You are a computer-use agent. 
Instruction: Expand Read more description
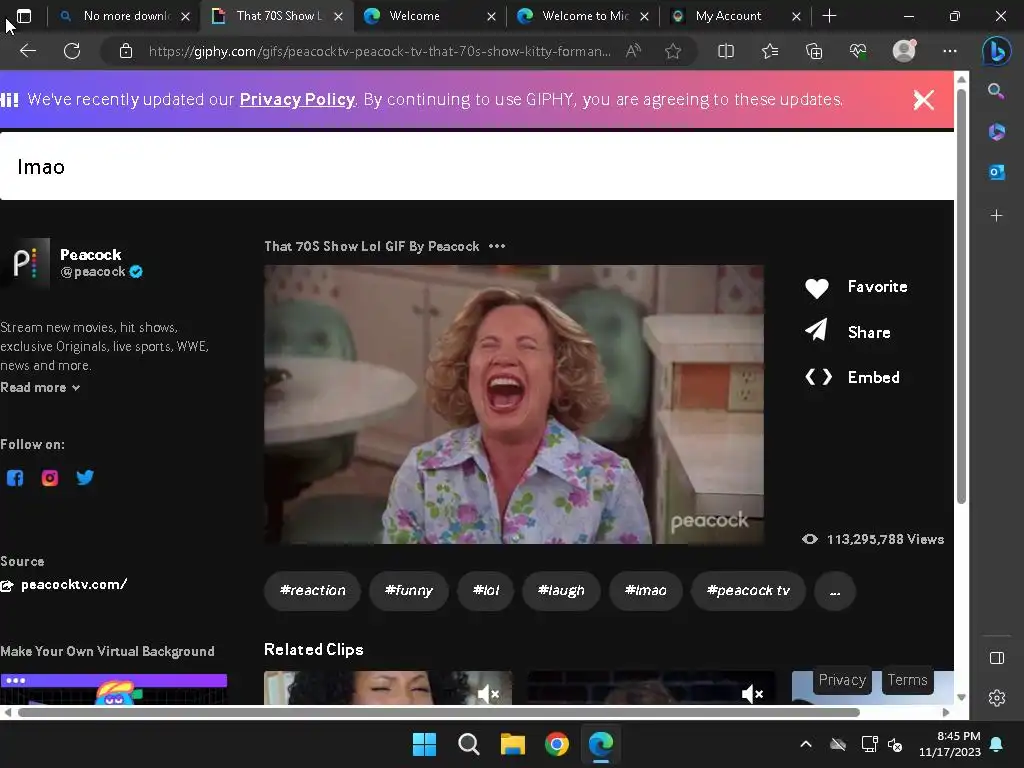pos(40,387)
